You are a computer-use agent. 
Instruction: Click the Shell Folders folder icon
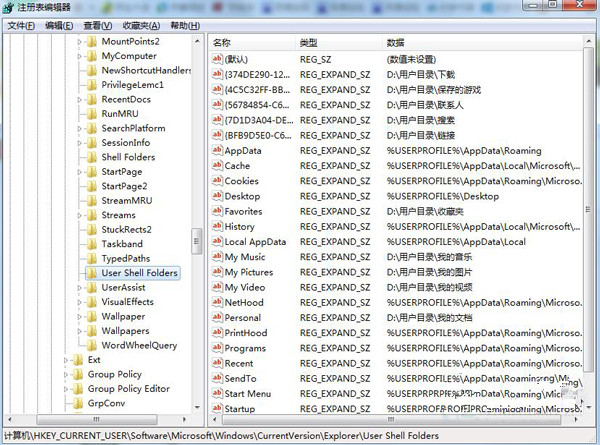pyautogui.click(x=92, y=157)
